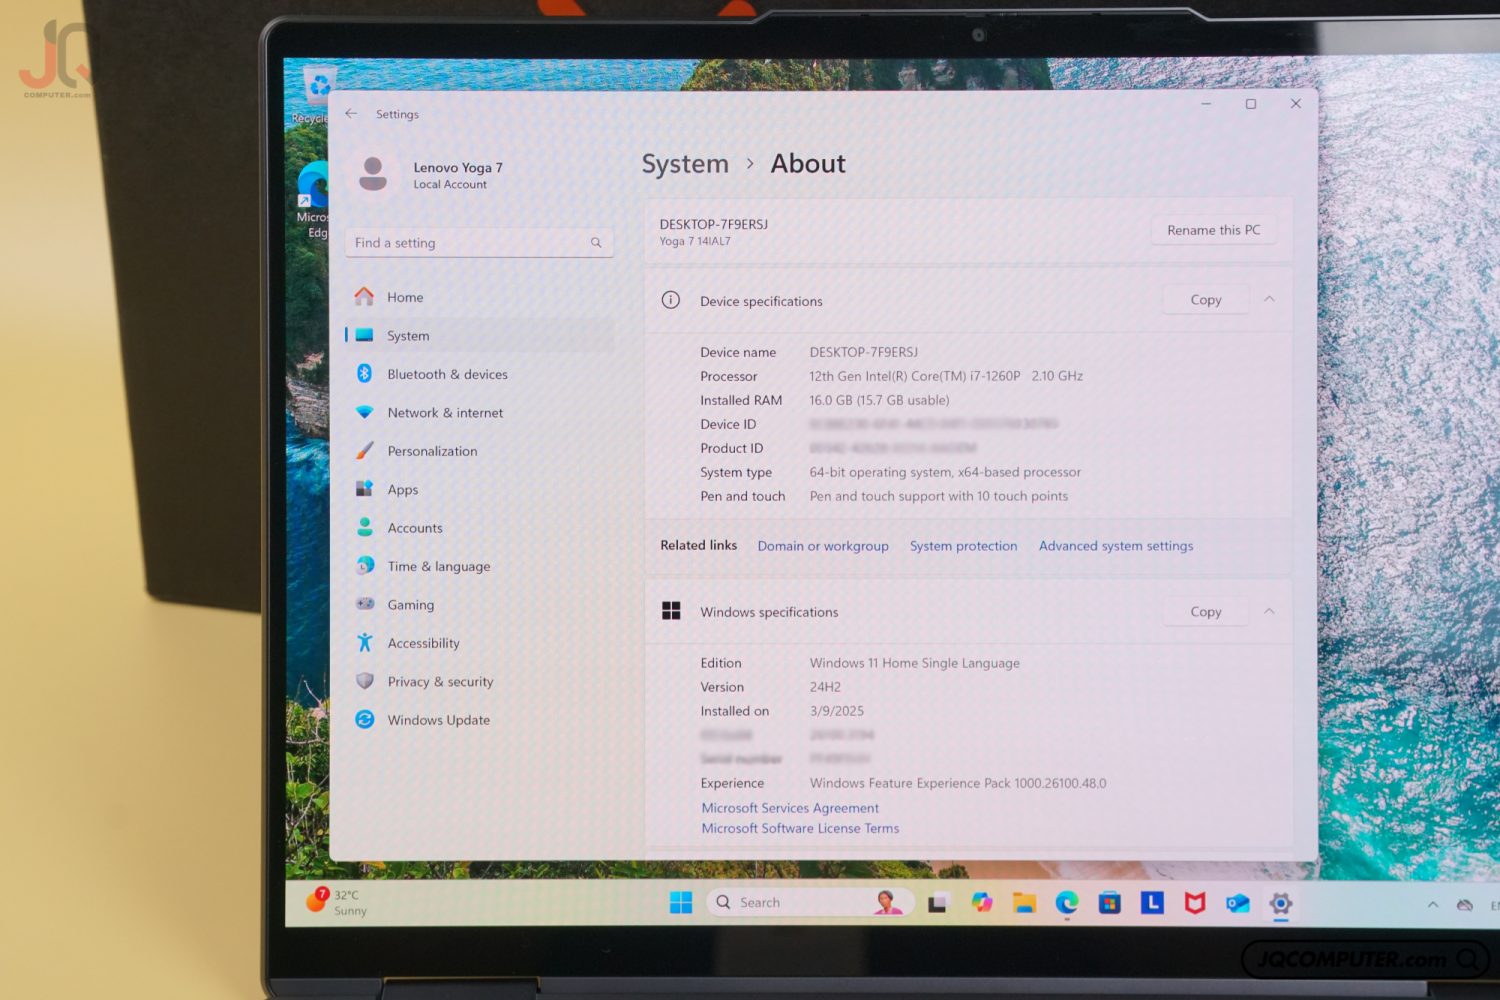Click Rename this PC button
This screenshot has height=1000, width=1500.
tap(1213, 230)
